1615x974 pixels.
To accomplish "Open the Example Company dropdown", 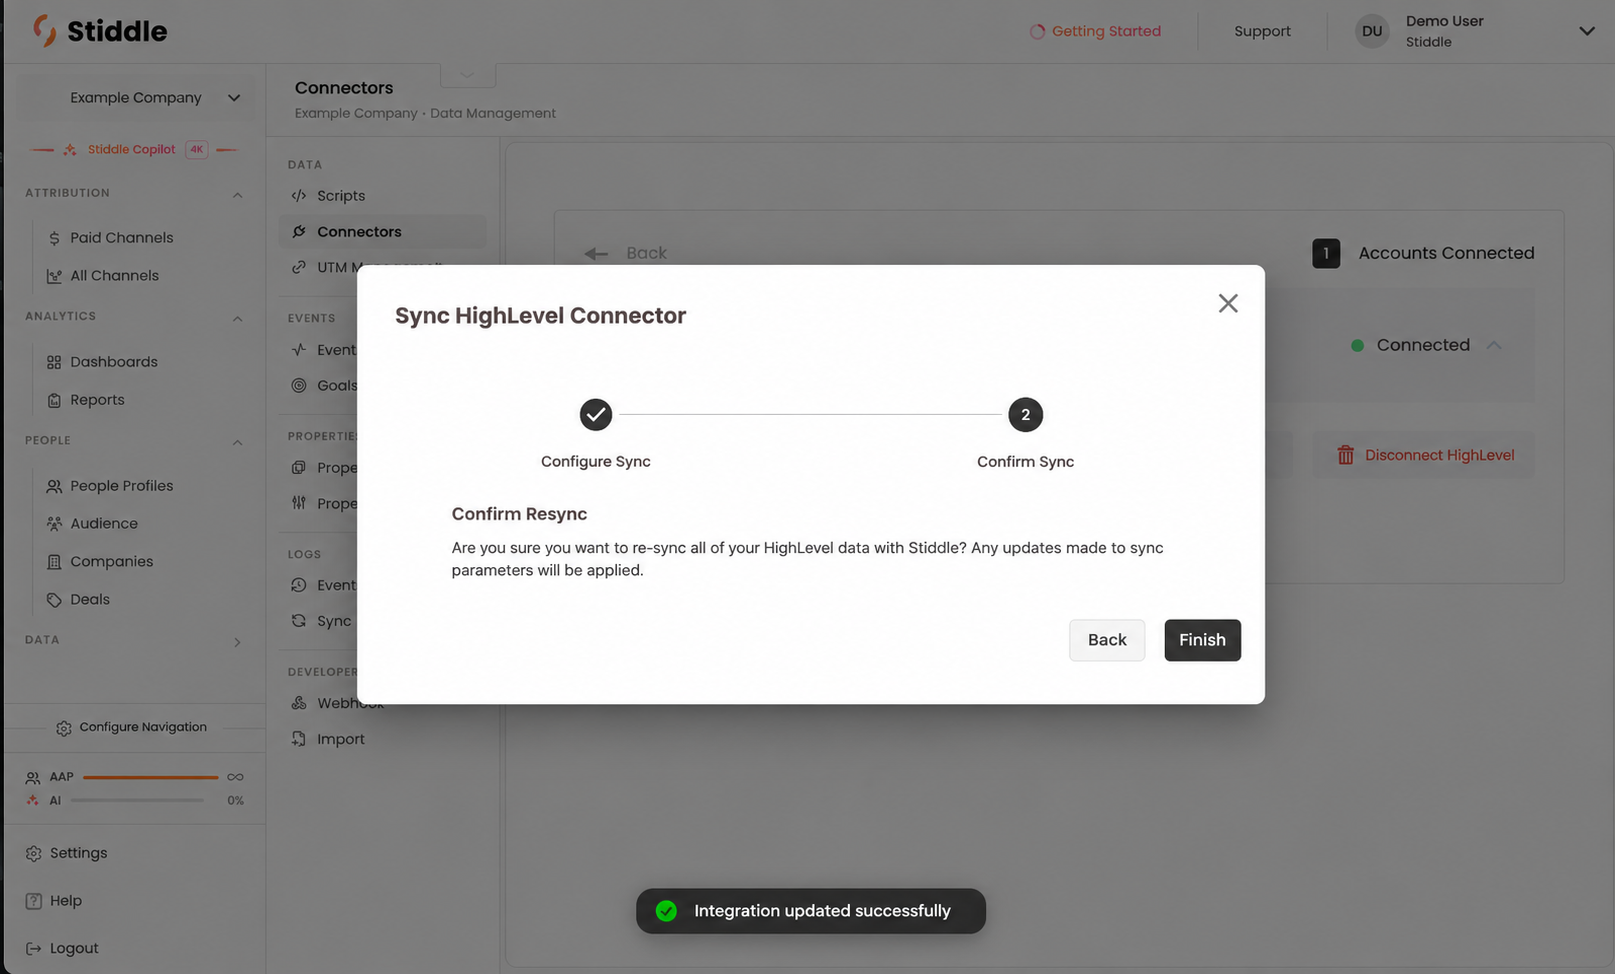I will coord(137,98).
